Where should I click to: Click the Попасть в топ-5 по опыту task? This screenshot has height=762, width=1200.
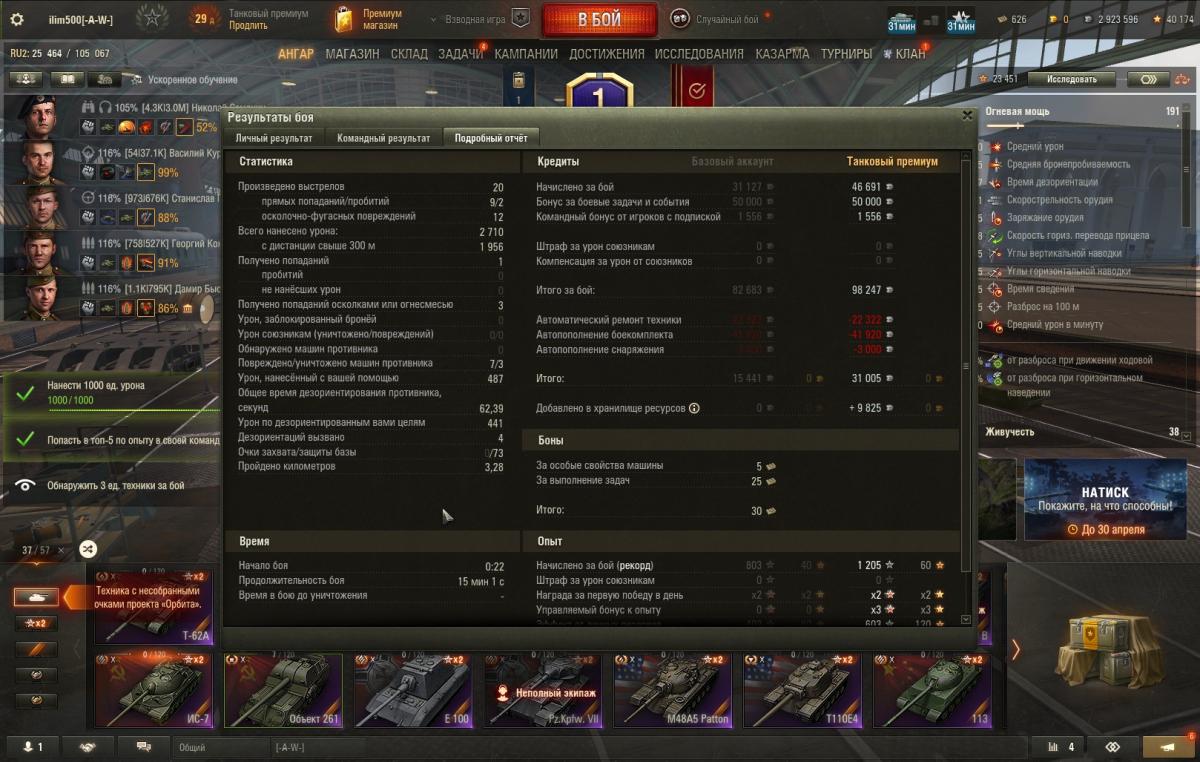[110, 440]
